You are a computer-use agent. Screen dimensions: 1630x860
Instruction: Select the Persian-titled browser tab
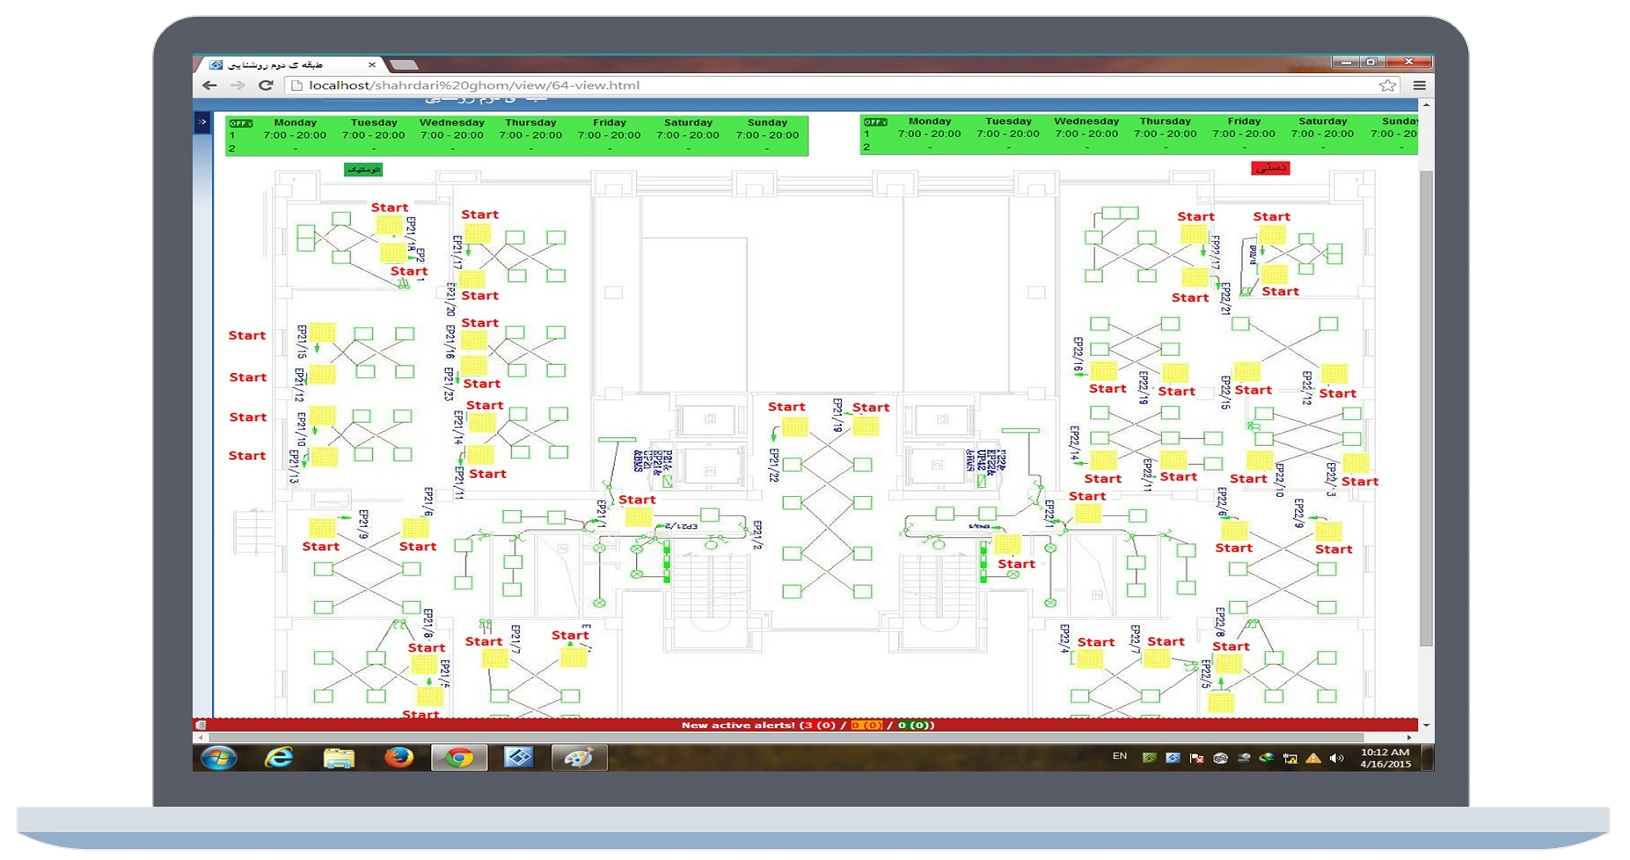pyautogui.click(x=285, y=64)
